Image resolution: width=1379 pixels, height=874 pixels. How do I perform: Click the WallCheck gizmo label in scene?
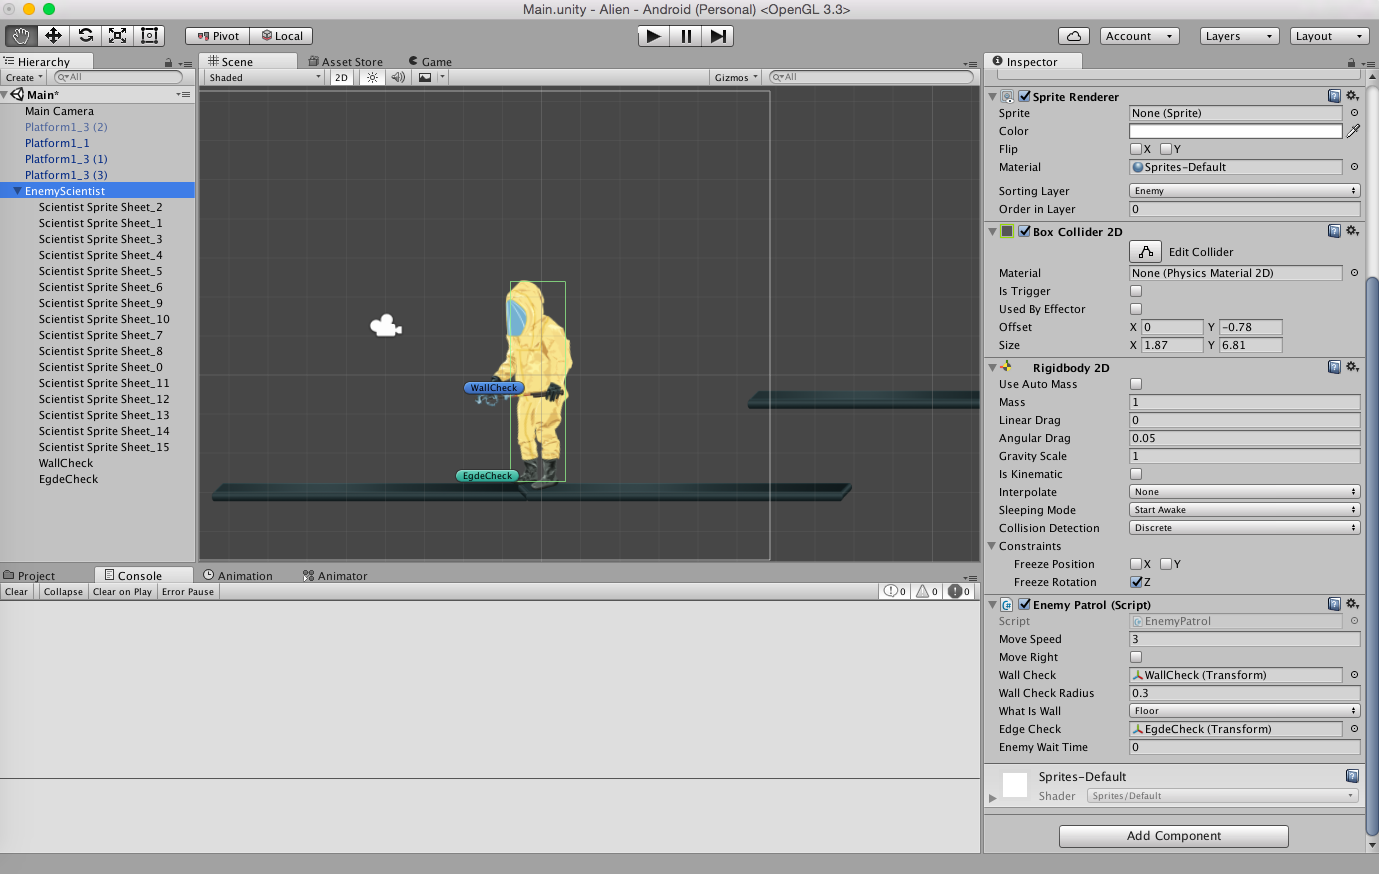click(494, 388)
